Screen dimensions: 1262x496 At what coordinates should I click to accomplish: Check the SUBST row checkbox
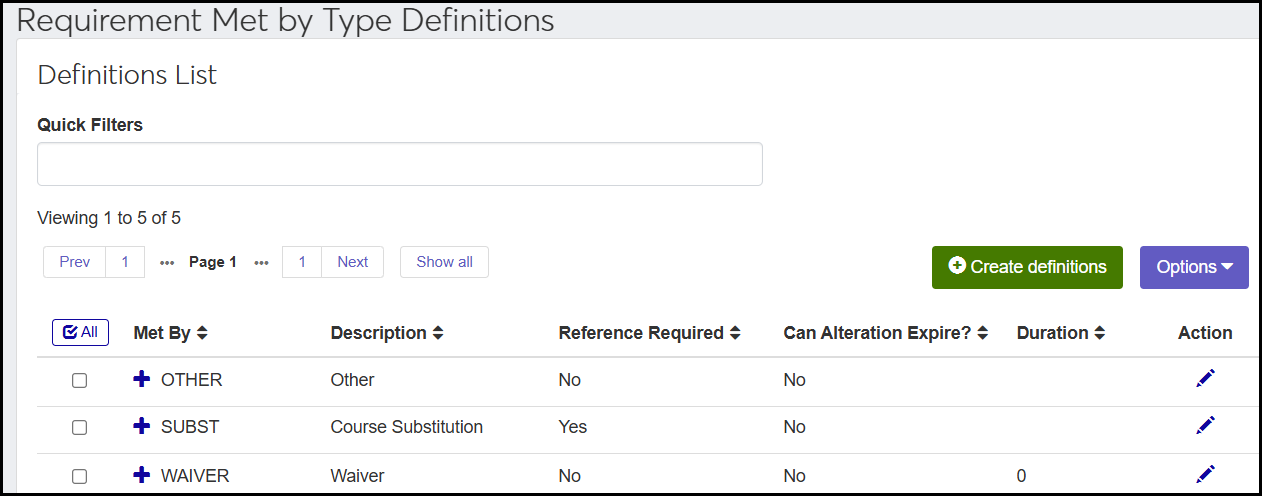click(80, 428)
